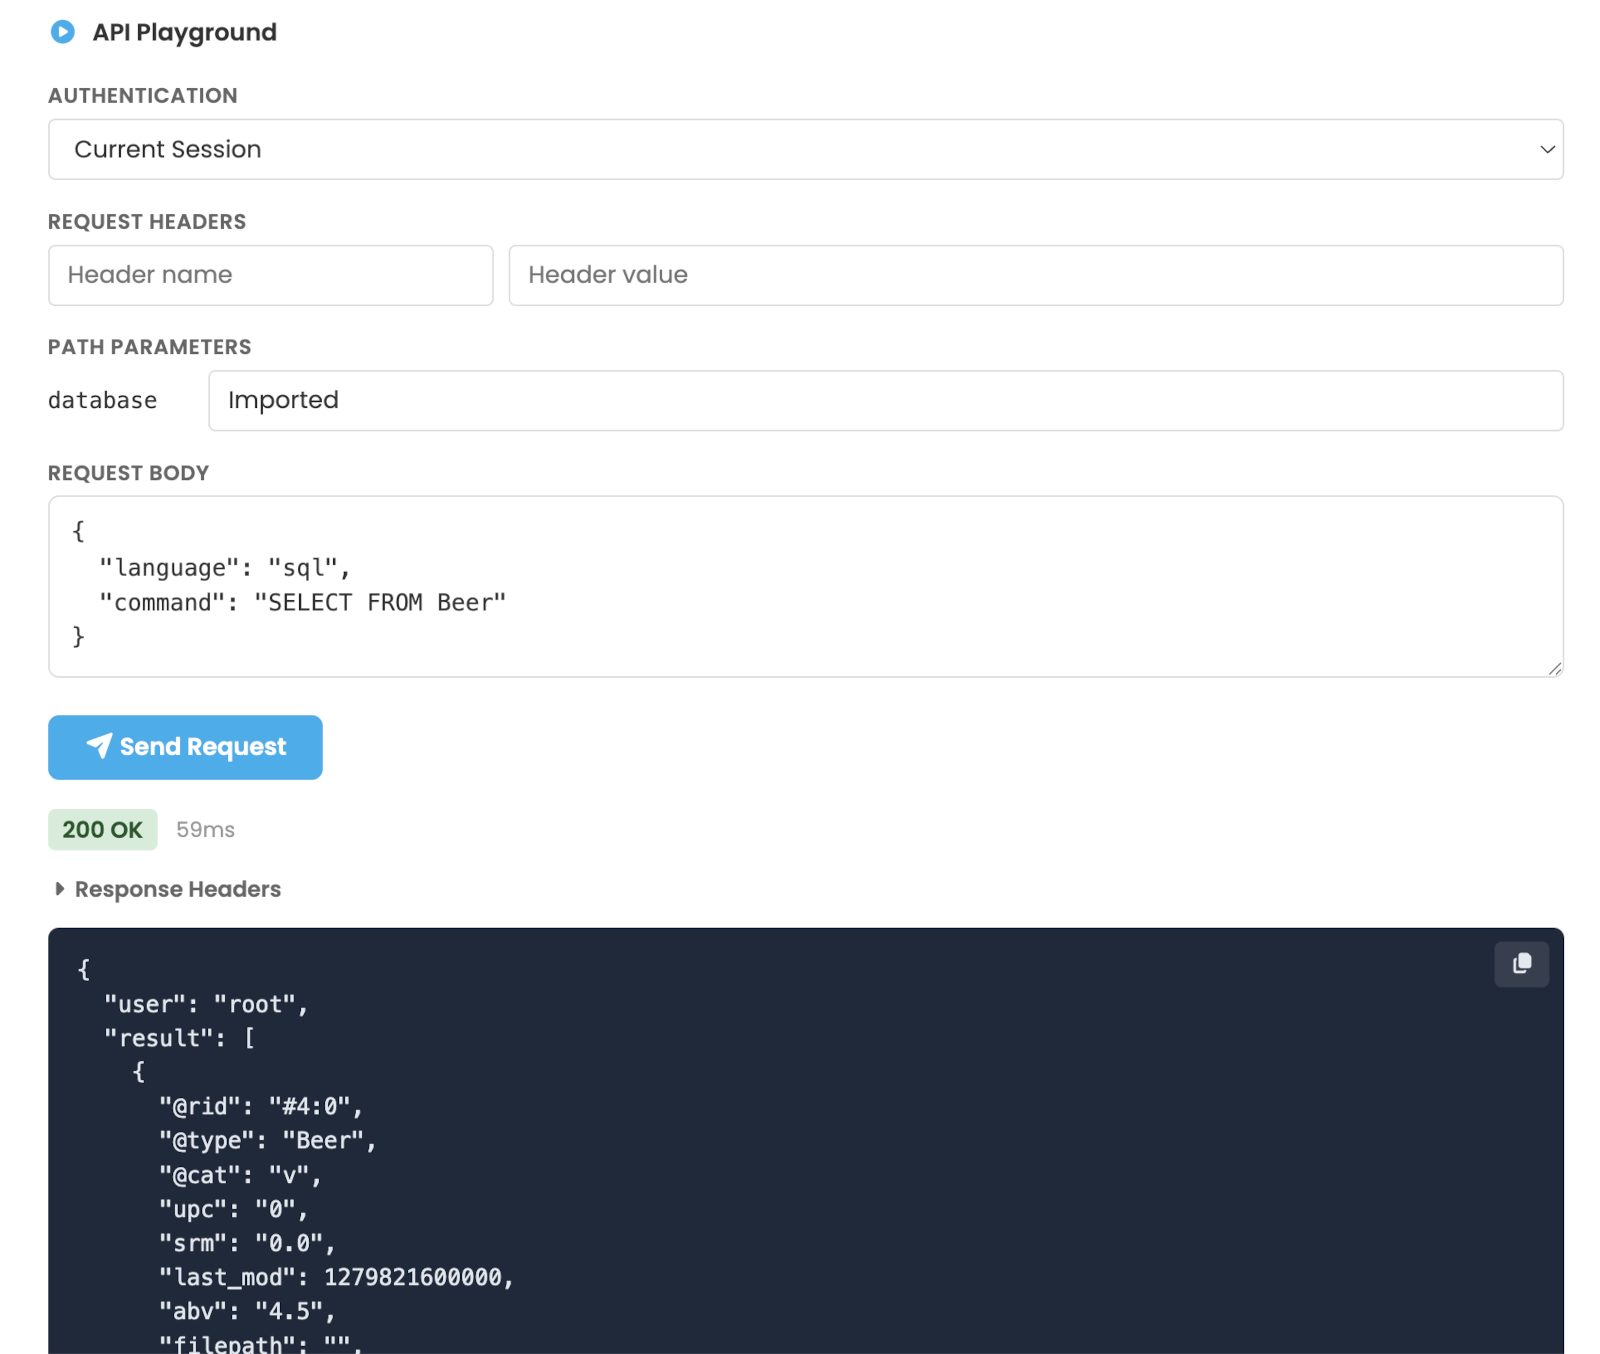Send the request with the Send Request button

pyautogui.click(x=185, y=747)
